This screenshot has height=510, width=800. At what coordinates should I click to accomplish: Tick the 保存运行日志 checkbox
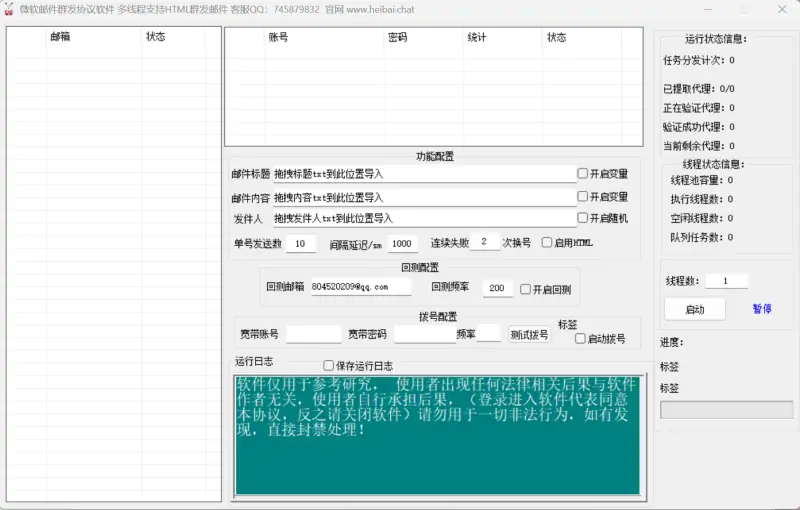(329, 366)
